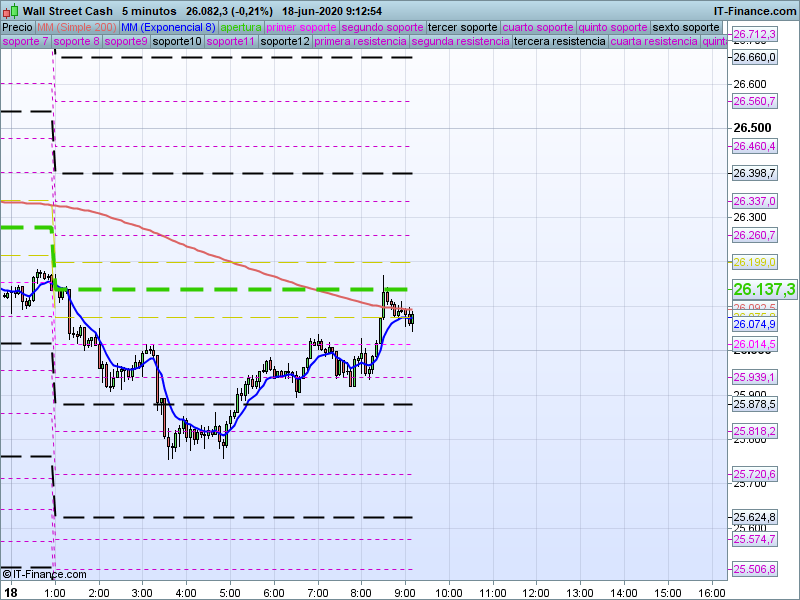Select the Precio legend label

[17, 27]
